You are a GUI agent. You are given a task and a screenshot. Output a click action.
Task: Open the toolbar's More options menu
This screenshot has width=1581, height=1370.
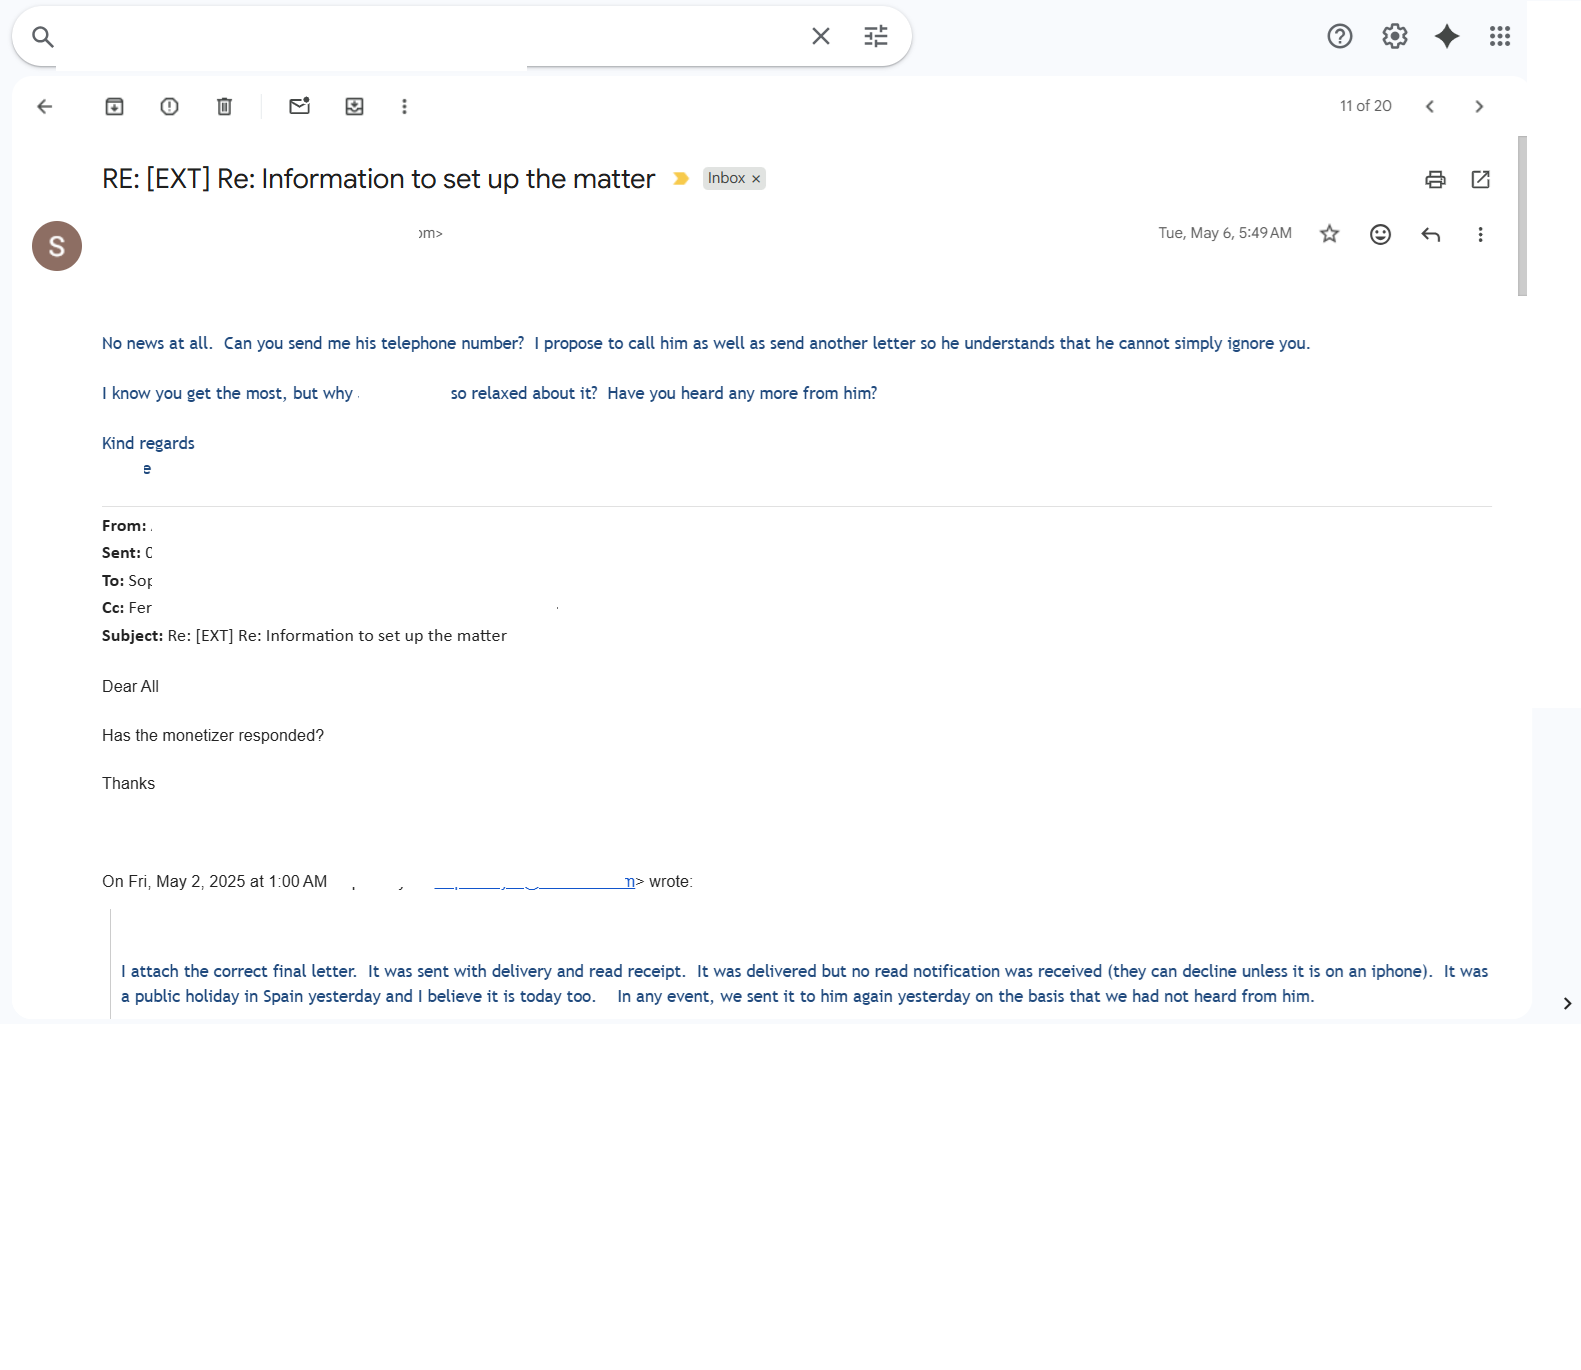(x=405, y=107)
